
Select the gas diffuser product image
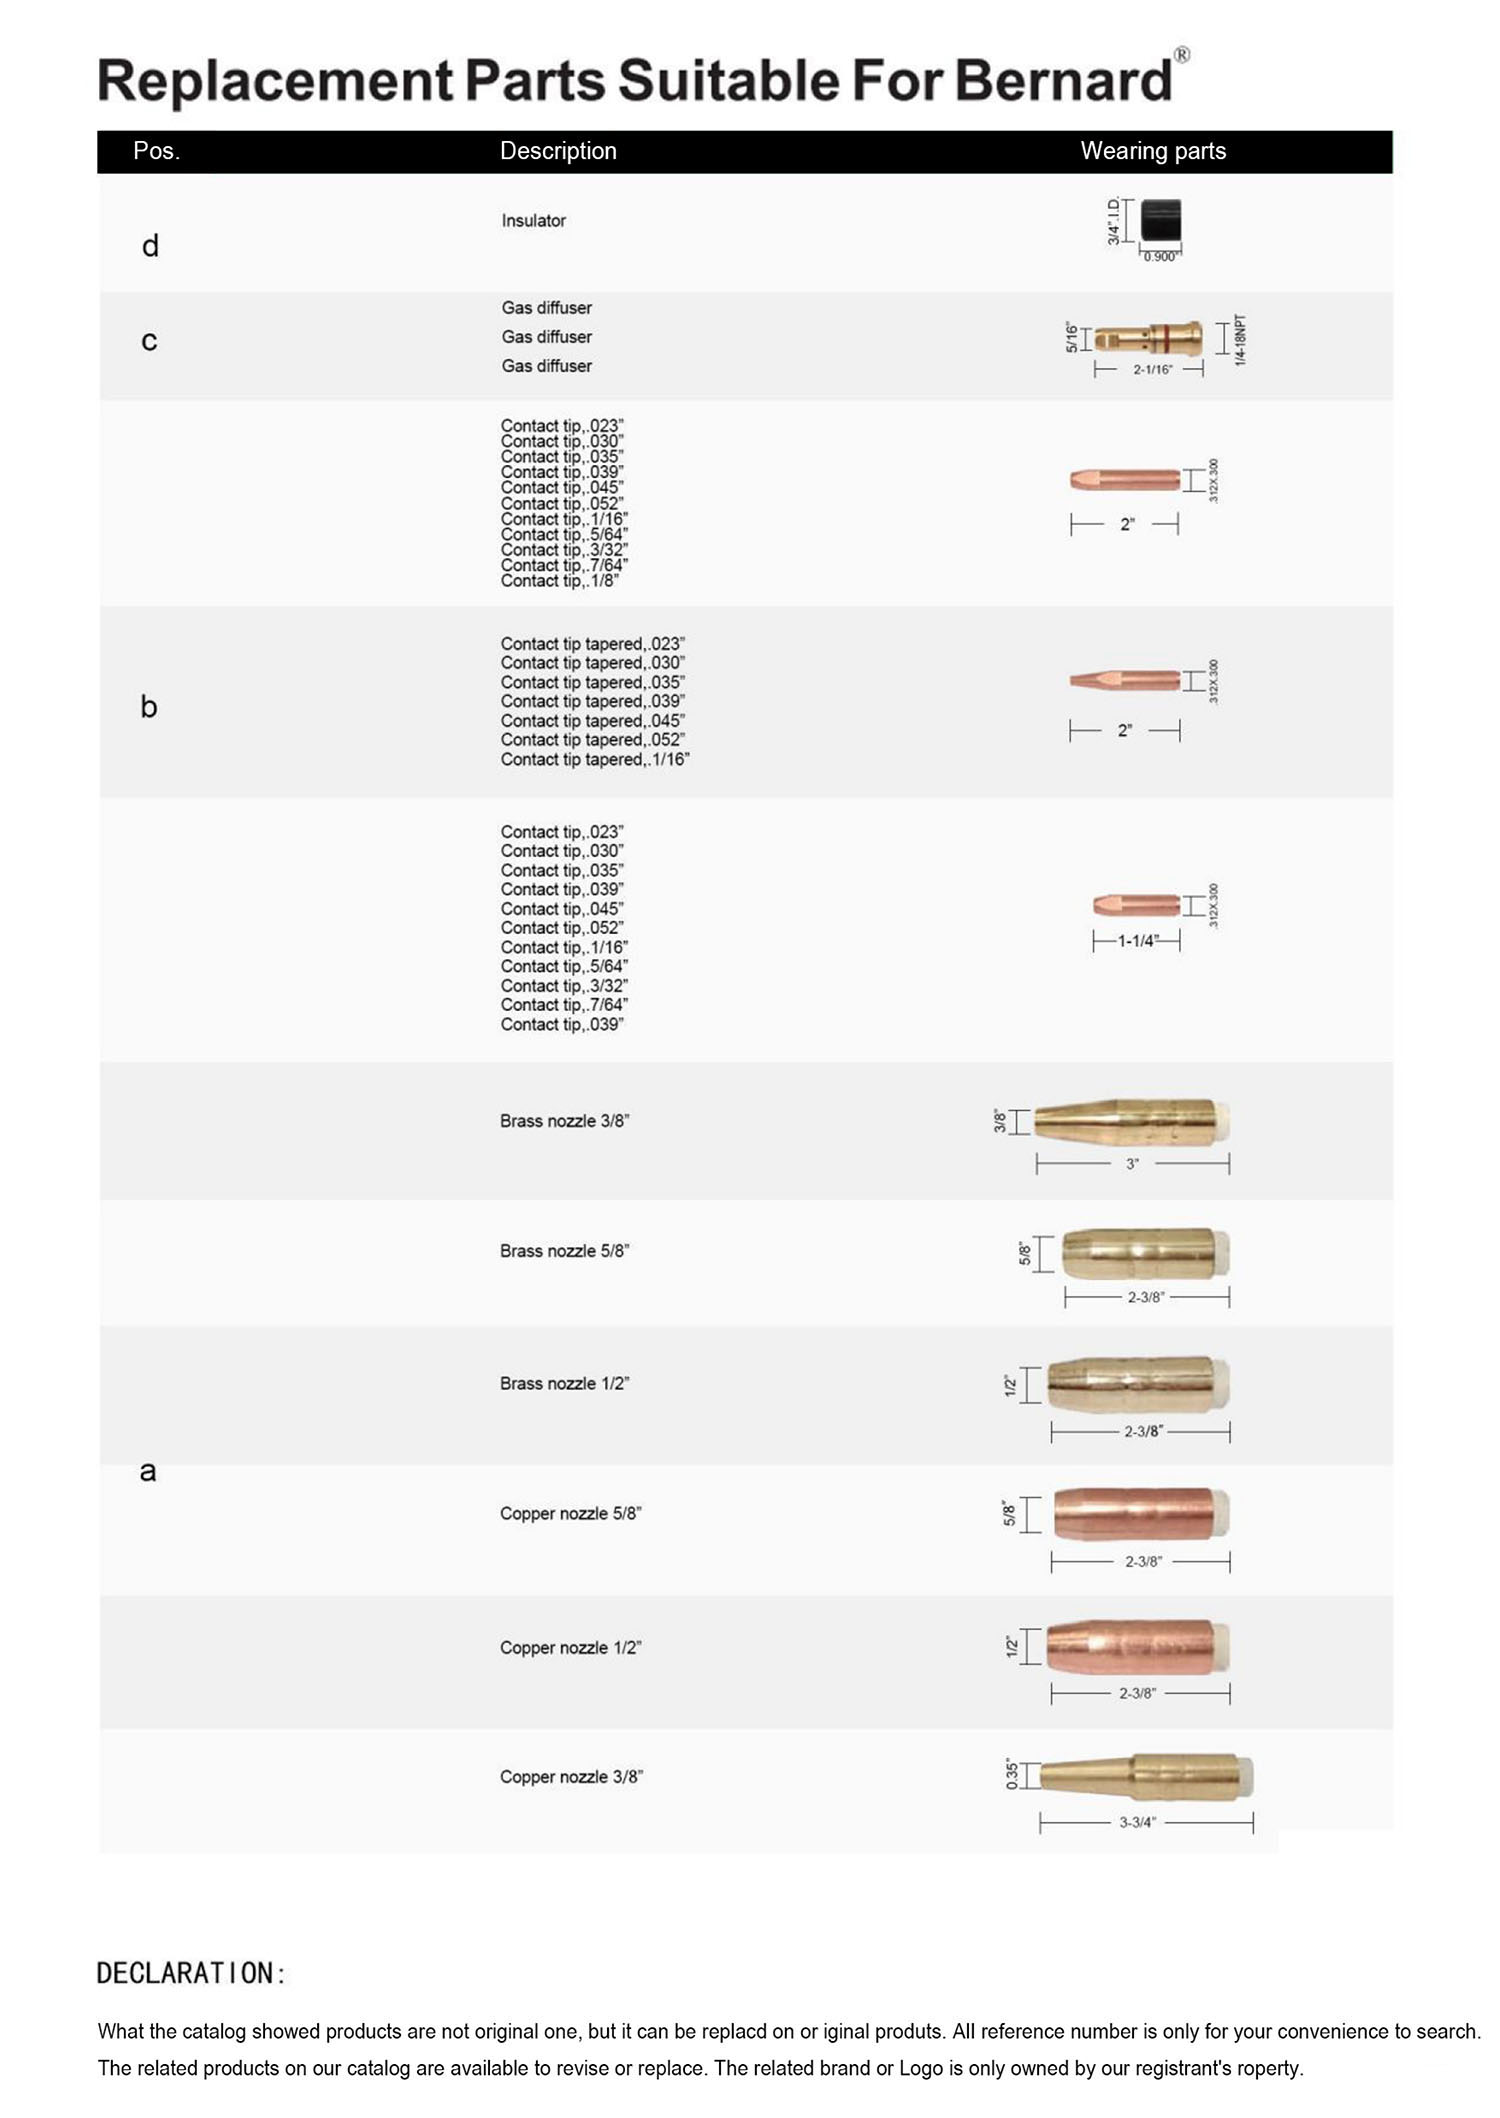pos(1148,338)
